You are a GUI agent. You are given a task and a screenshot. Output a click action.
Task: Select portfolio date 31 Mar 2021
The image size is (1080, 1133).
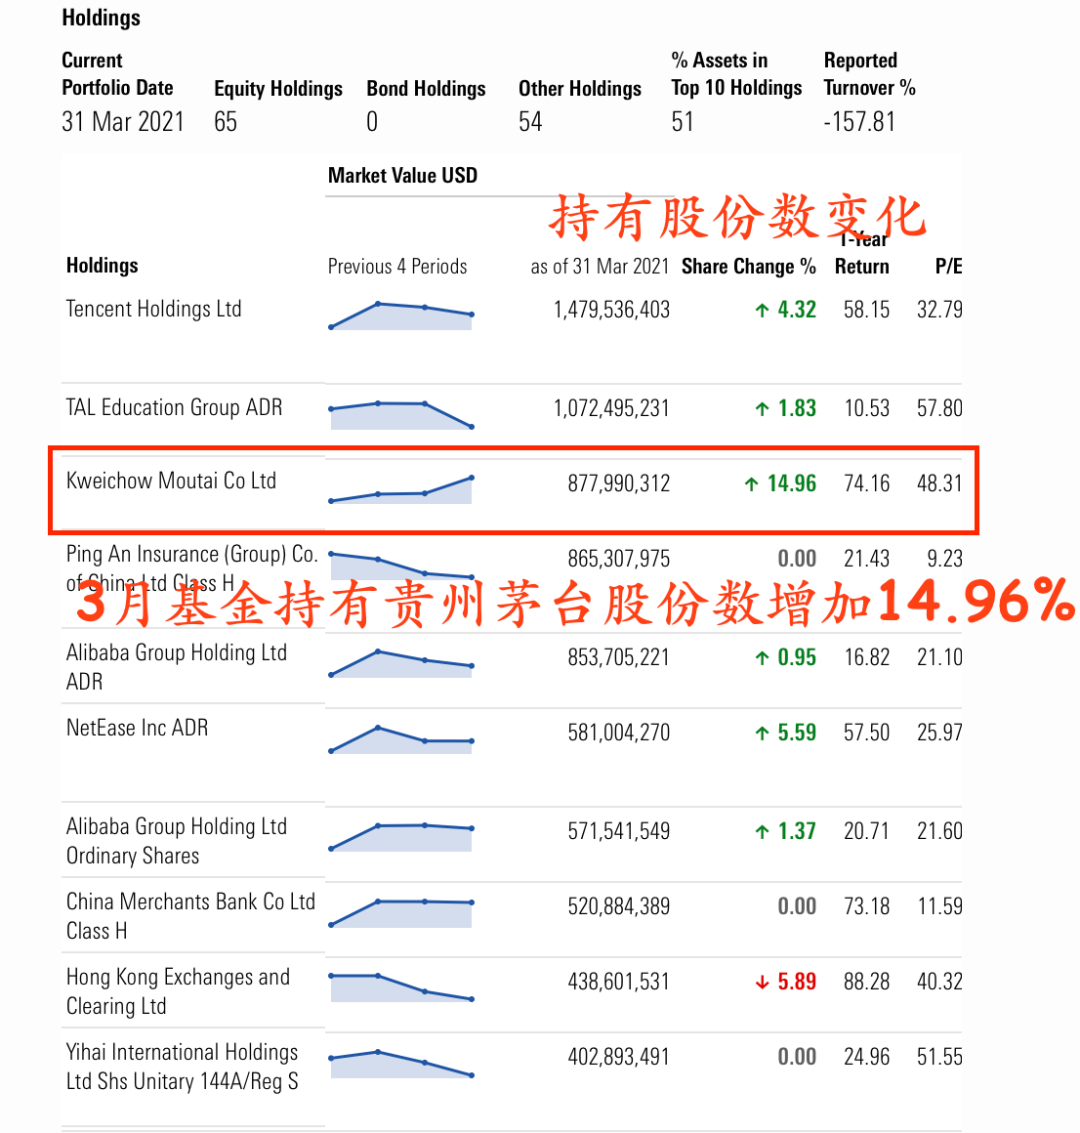tap(123, 121)
